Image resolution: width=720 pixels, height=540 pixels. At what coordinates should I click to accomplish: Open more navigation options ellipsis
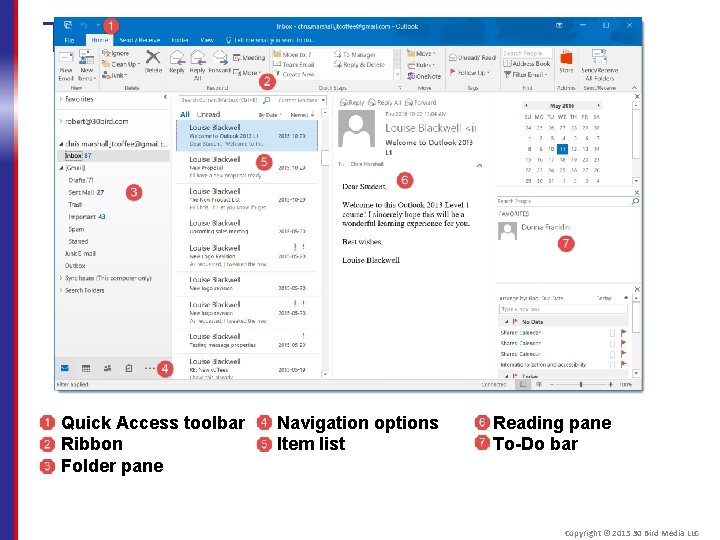(x=149, y=368)
